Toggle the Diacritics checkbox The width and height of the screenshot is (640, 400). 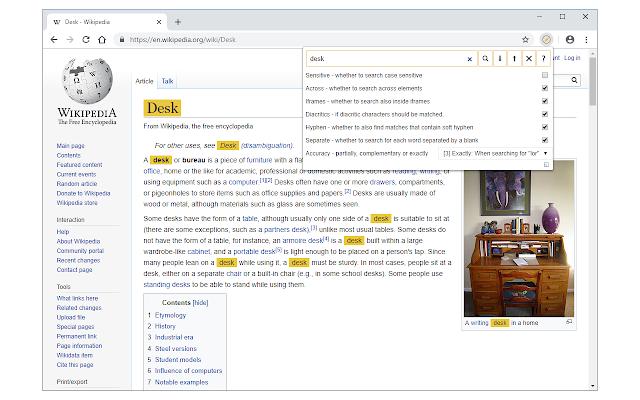point(544,114)
